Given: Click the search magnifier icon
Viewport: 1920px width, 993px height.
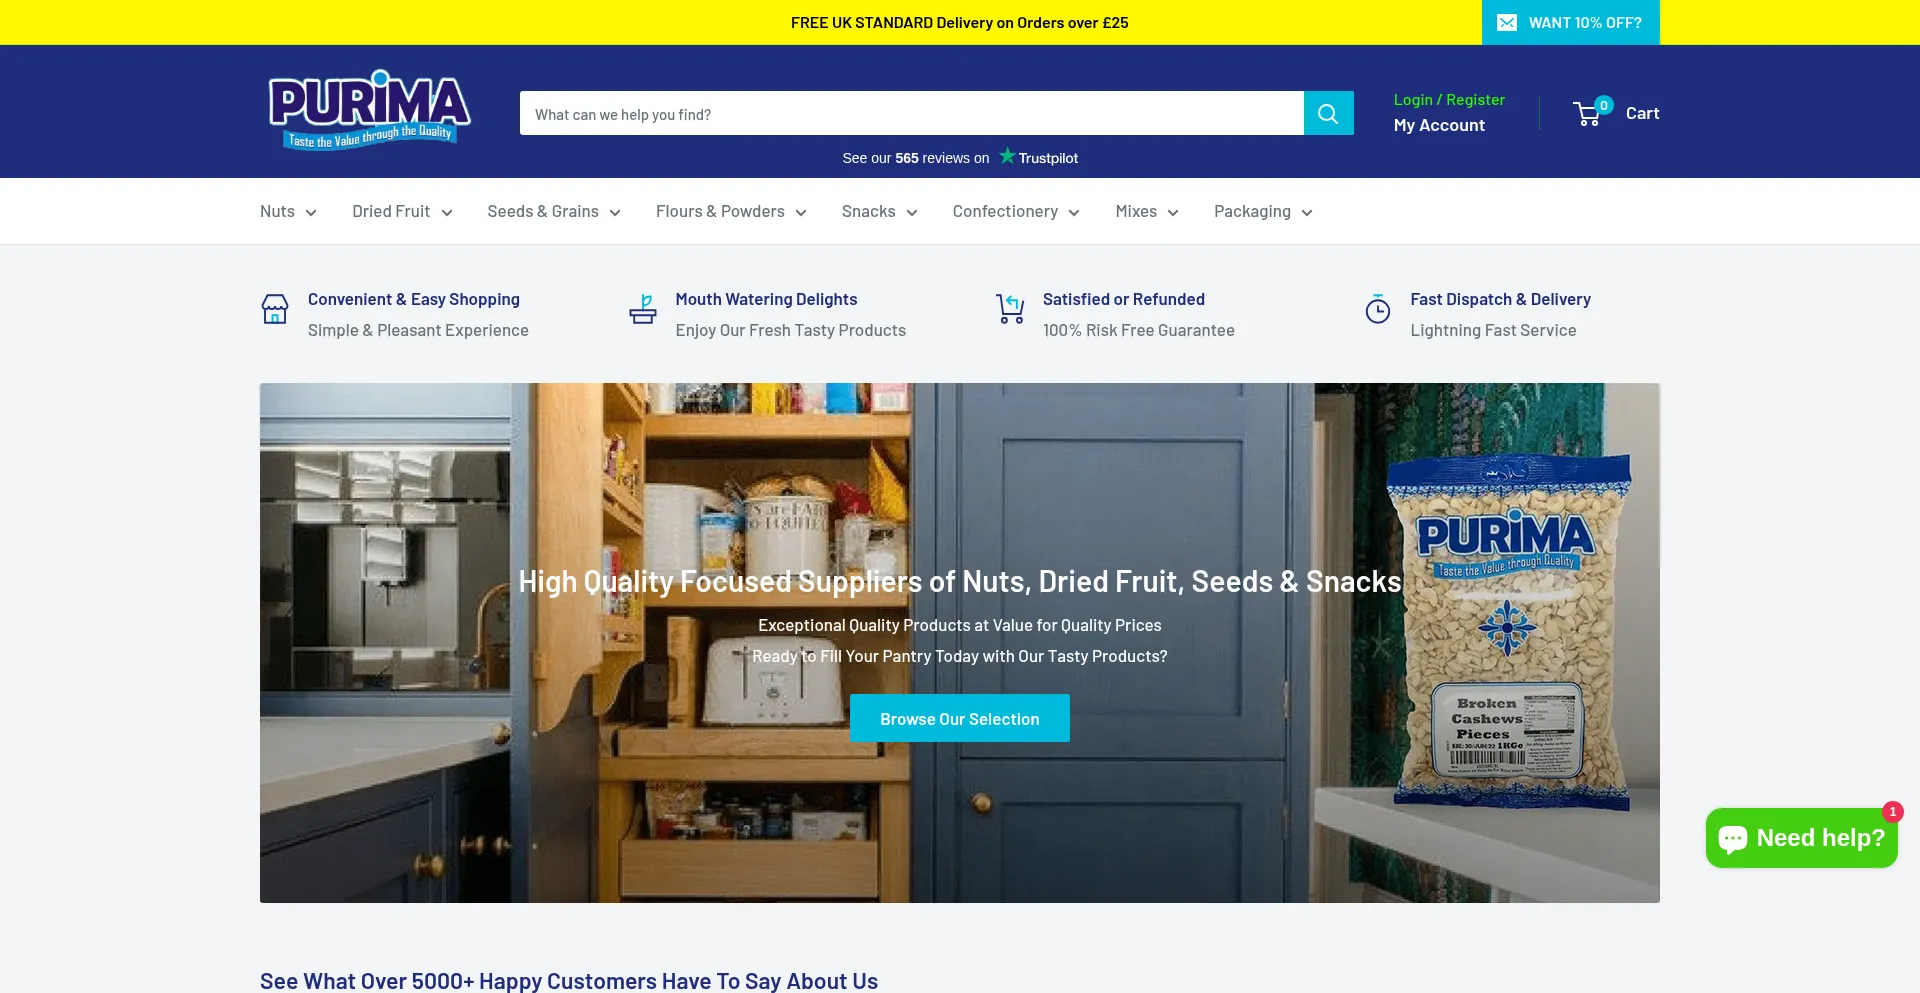Looking at the screenshot, I should (x=1328, y=113).
